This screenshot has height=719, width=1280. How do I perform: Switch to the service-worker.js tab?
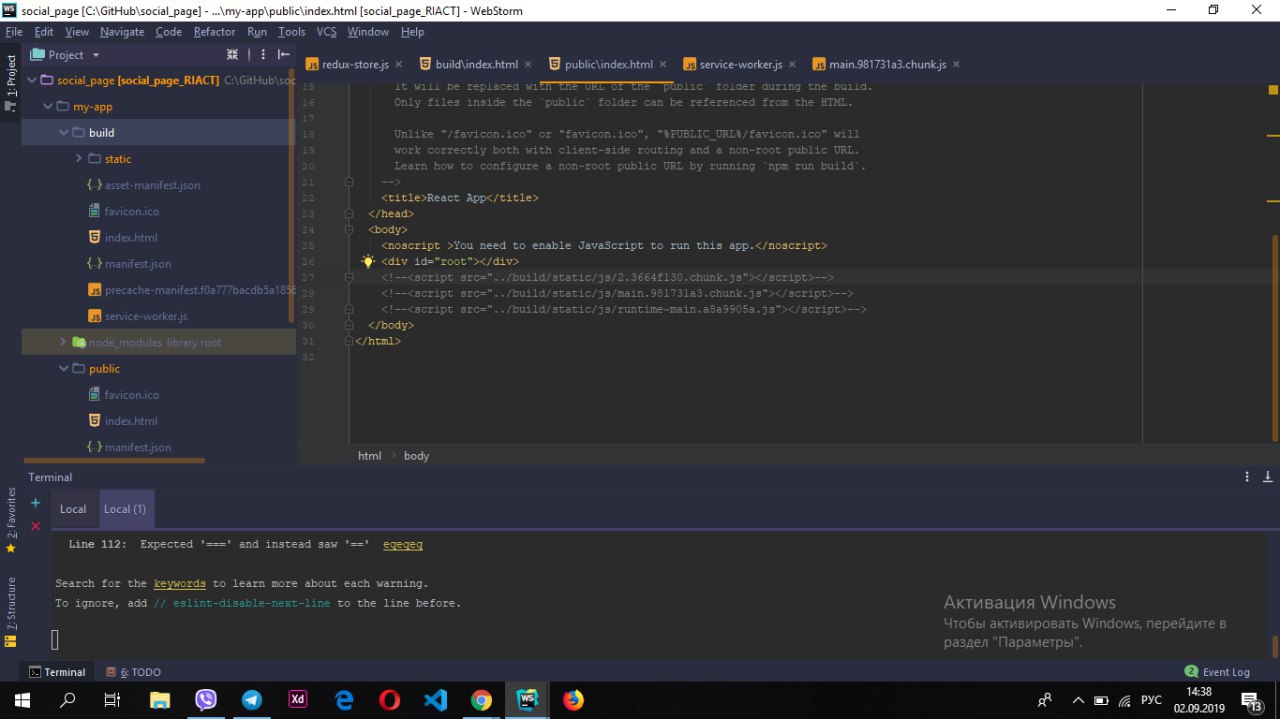pos(739,65)
